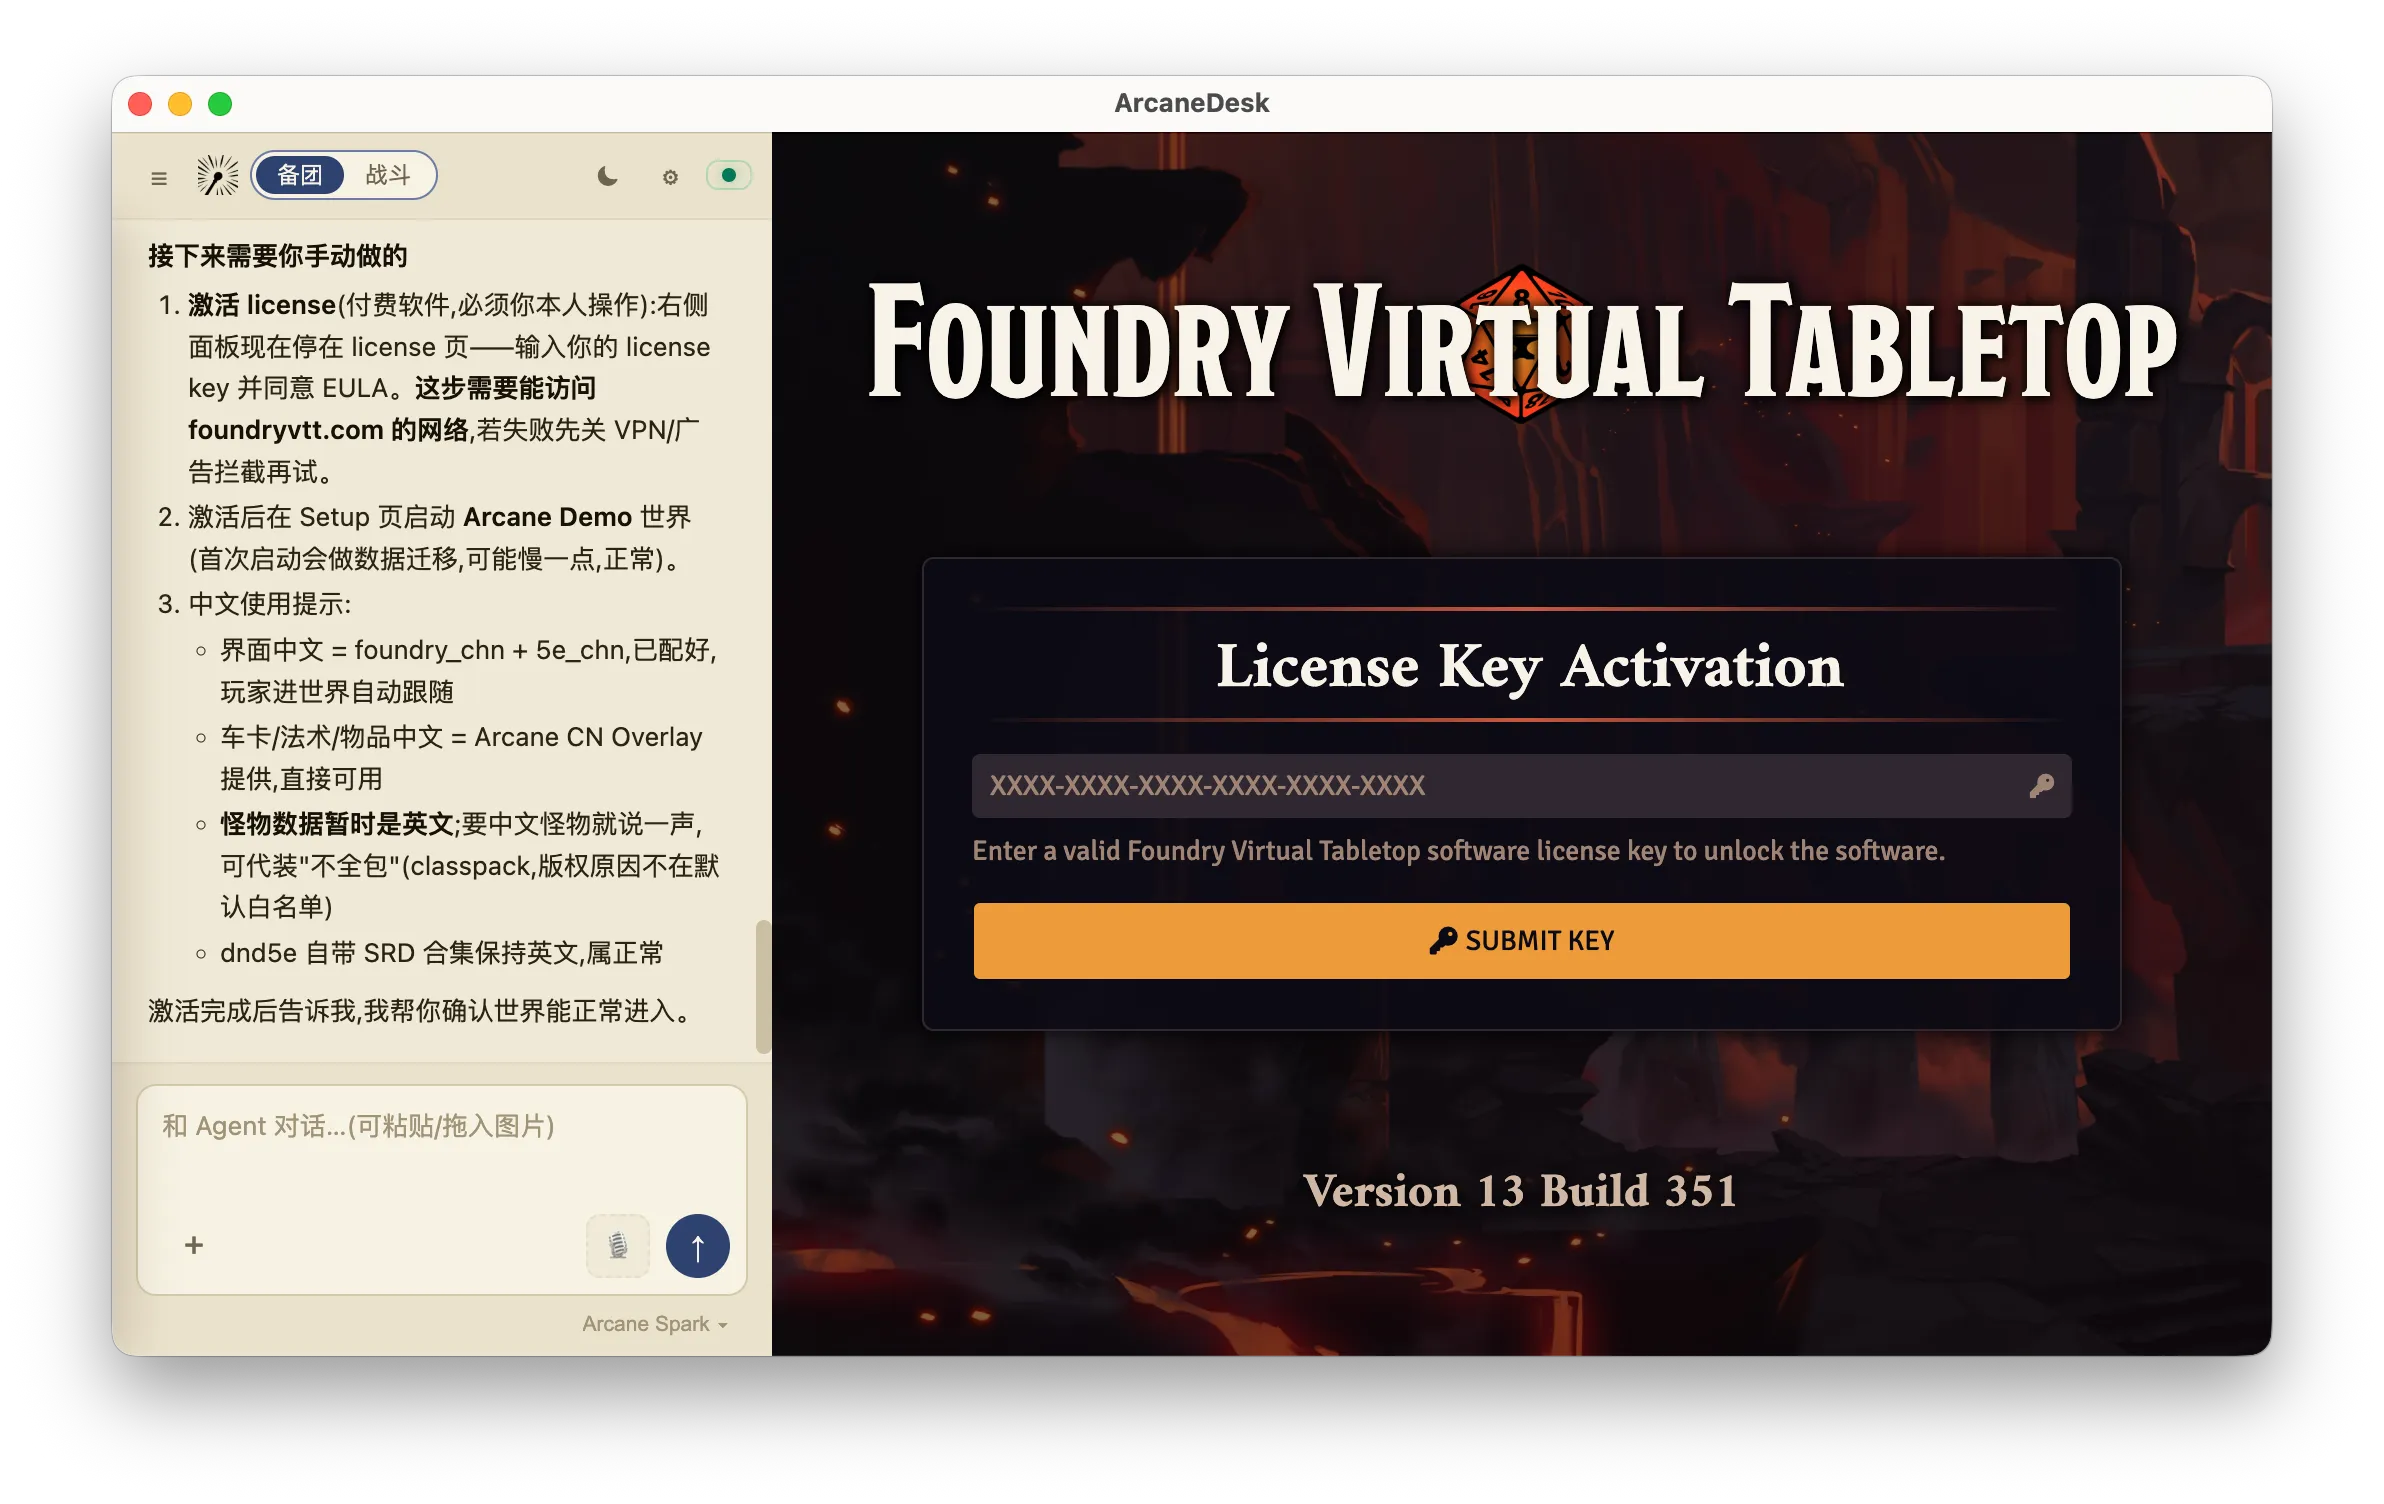Viewport: 2384px width, 1504px height.
Task: Activate the microphone voice input icon
Action: click(x=618, y=1245)
